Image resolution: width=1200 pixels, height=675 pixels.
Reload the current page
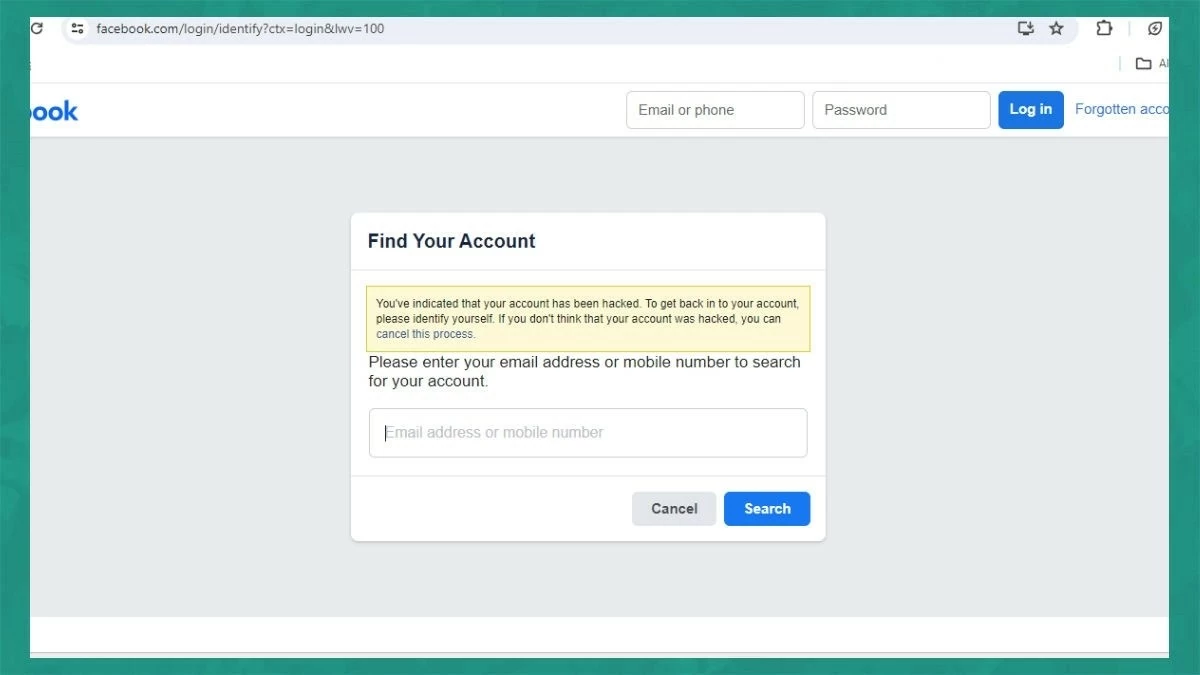coord(36,28)
